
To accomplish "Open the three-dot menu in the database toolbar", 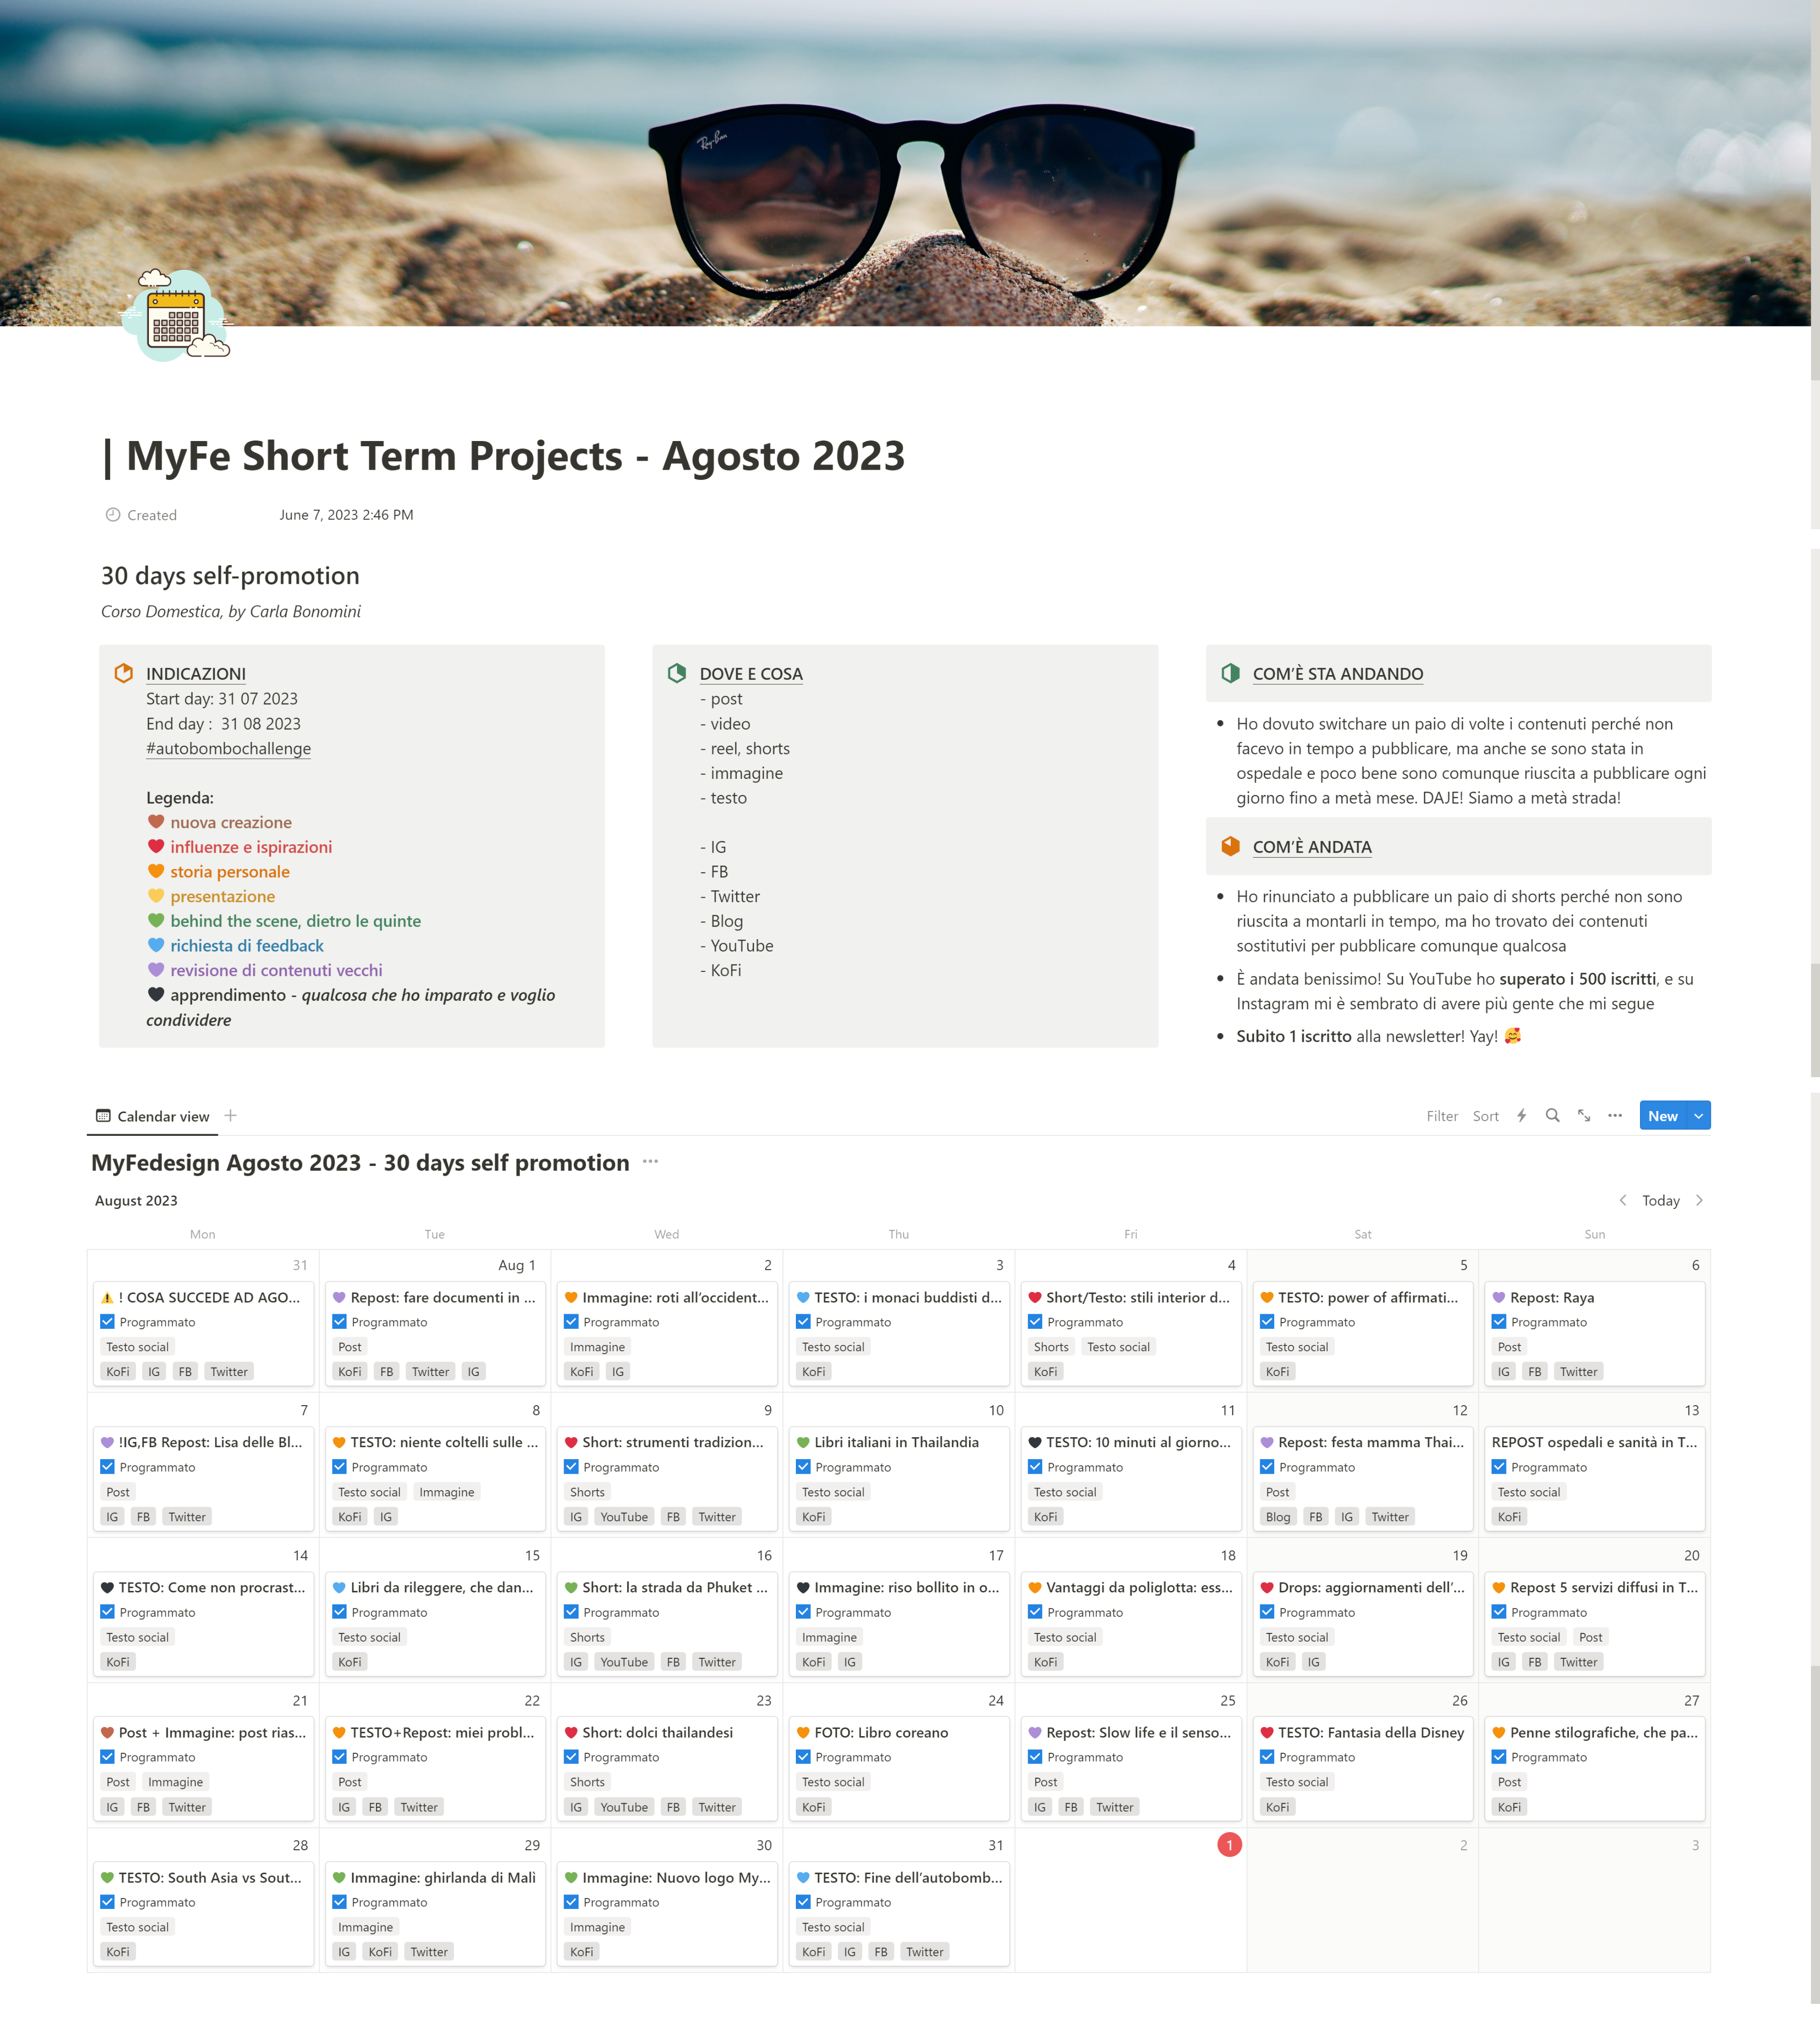I will tap(1615, 1115).
